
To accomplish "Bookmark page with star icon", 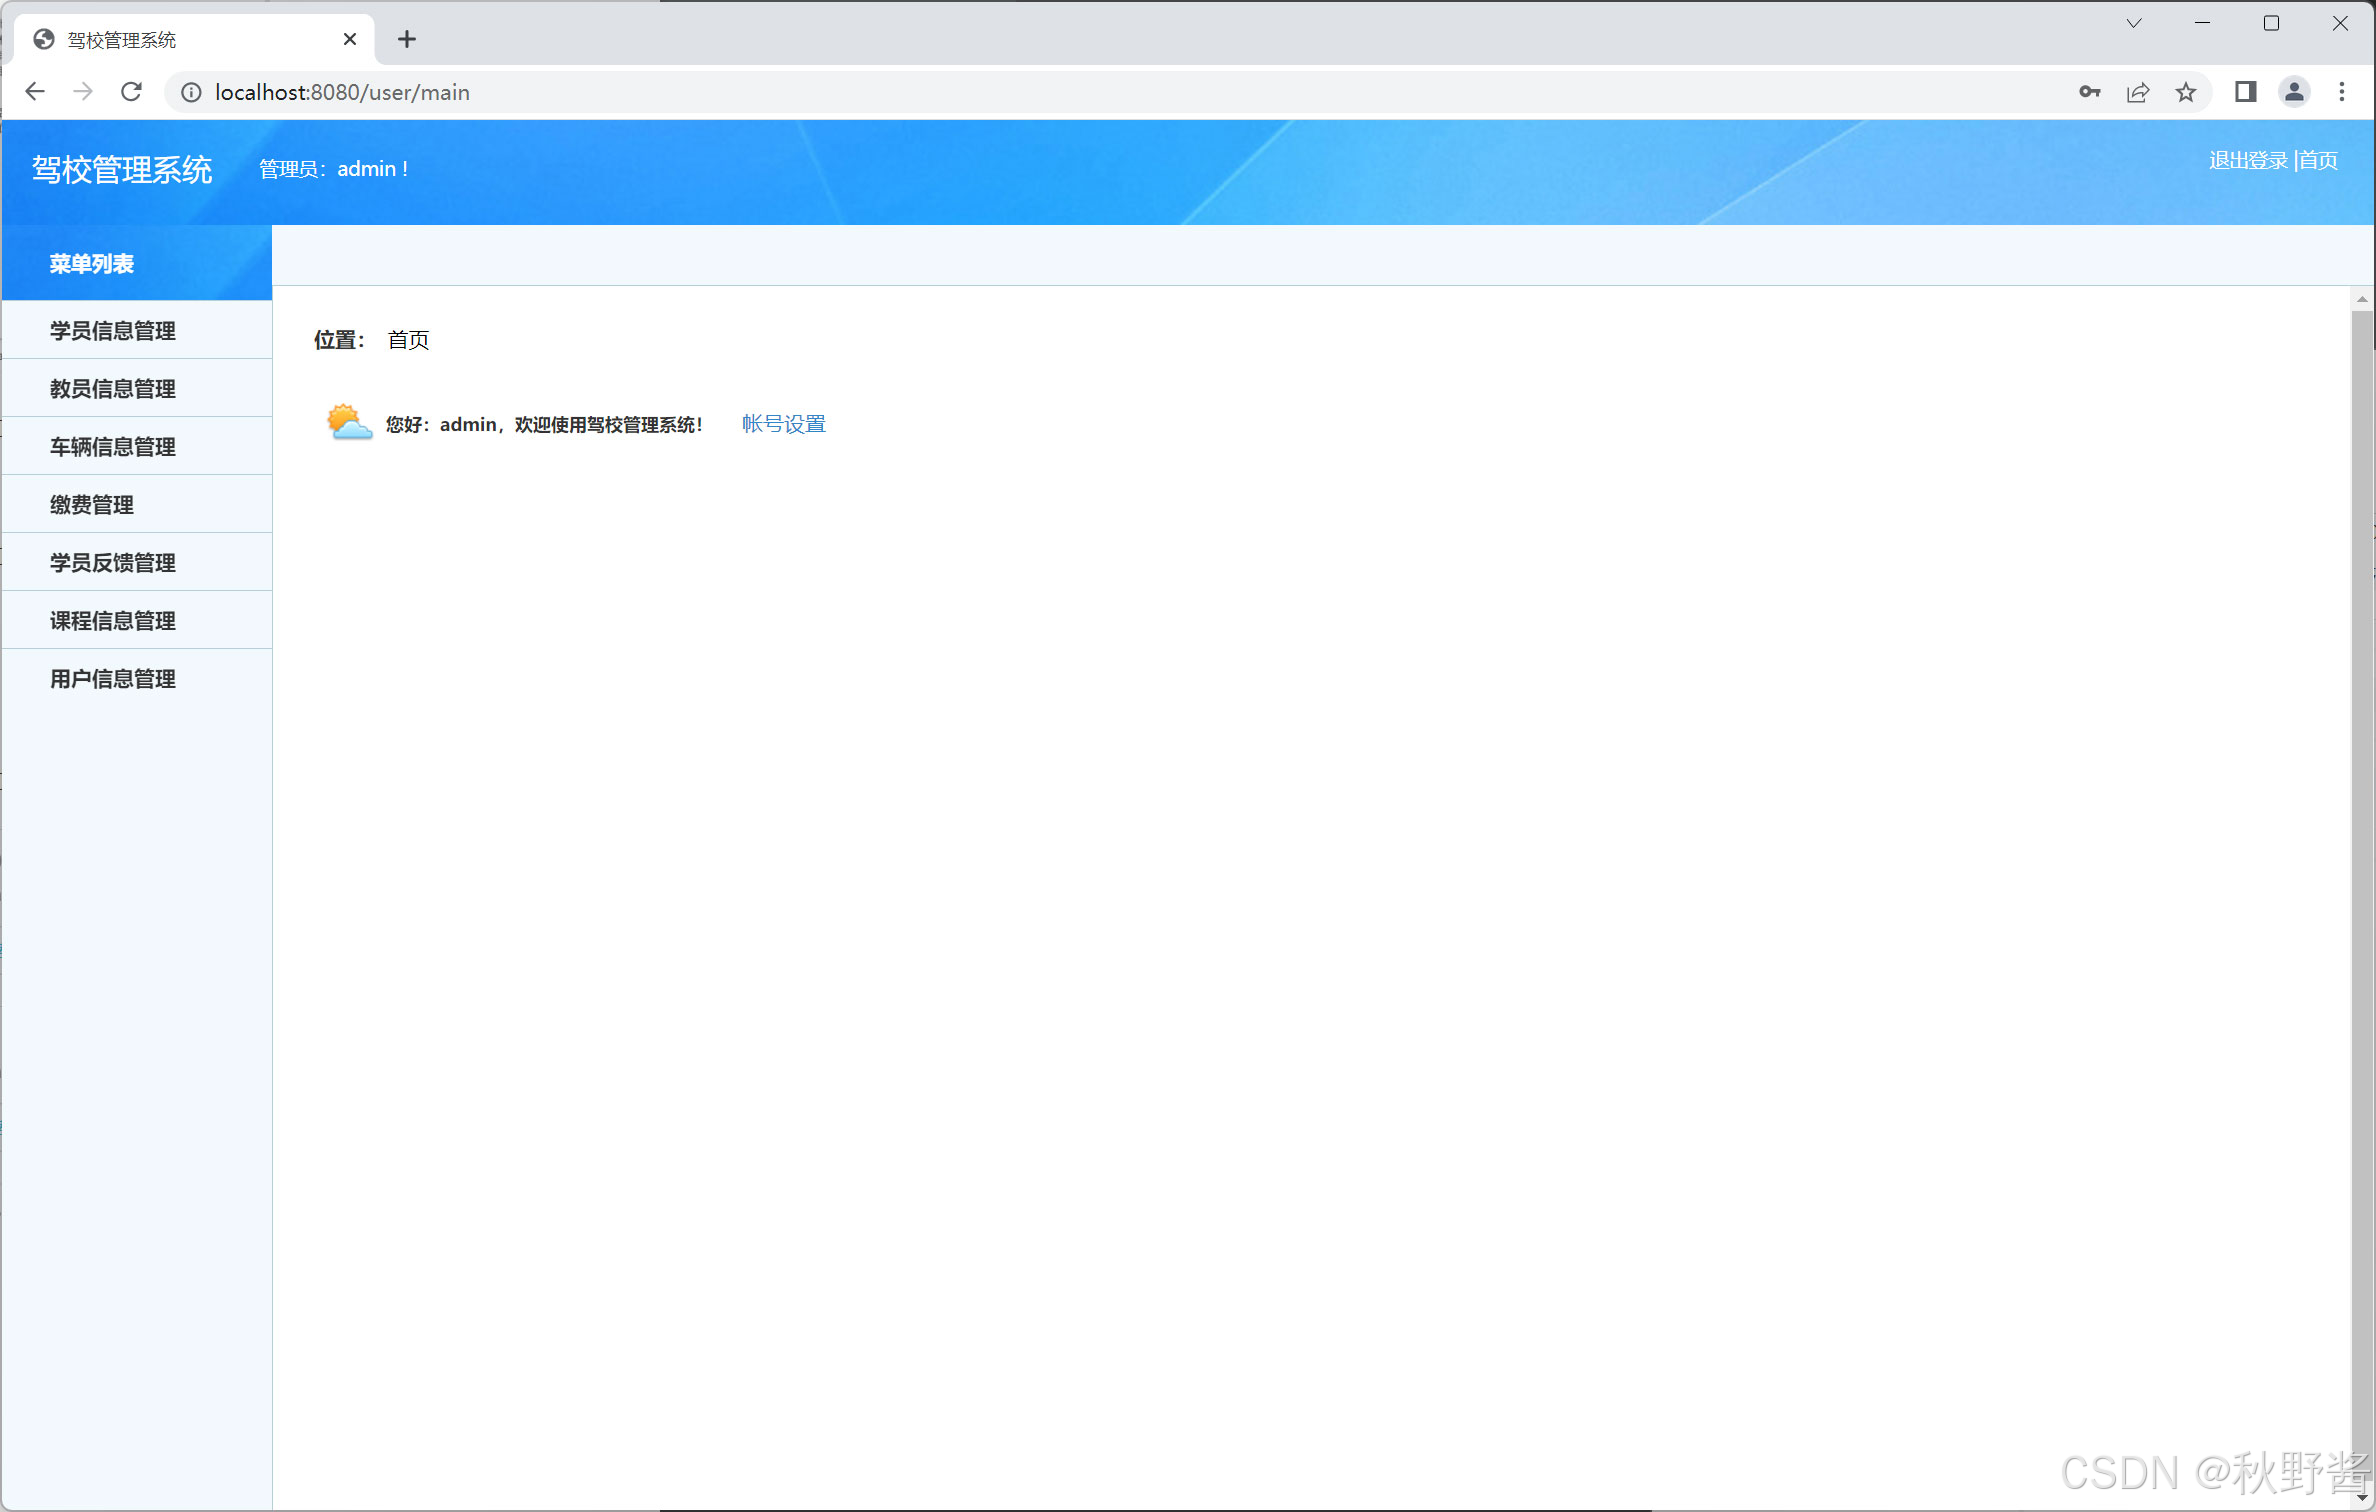I will (2186, 92).
